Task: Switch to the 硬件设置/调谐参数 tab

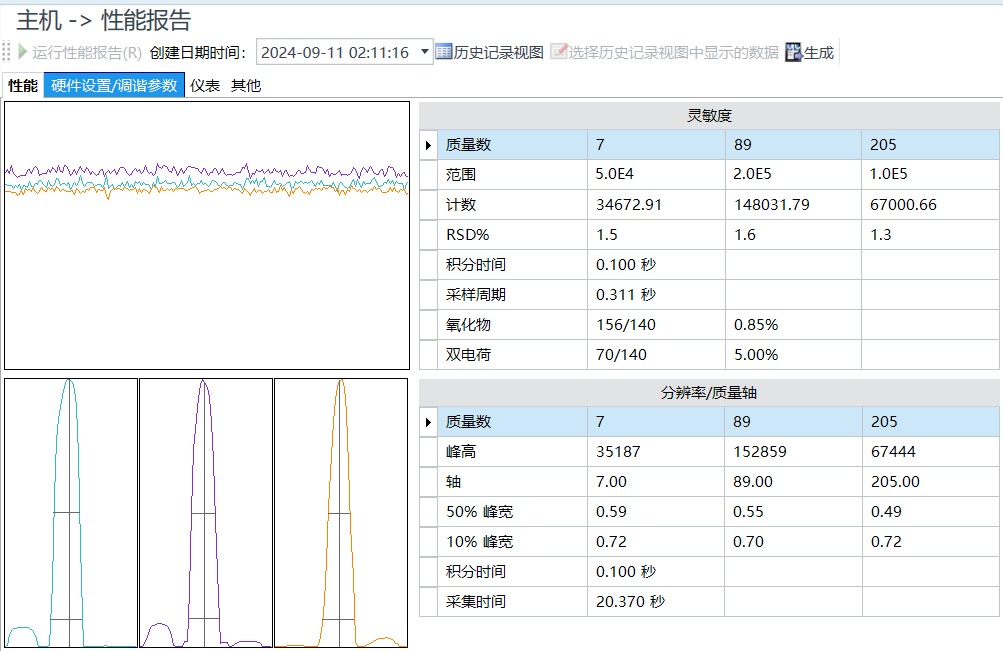Action: pyautogui.click(x=114, y=86)
